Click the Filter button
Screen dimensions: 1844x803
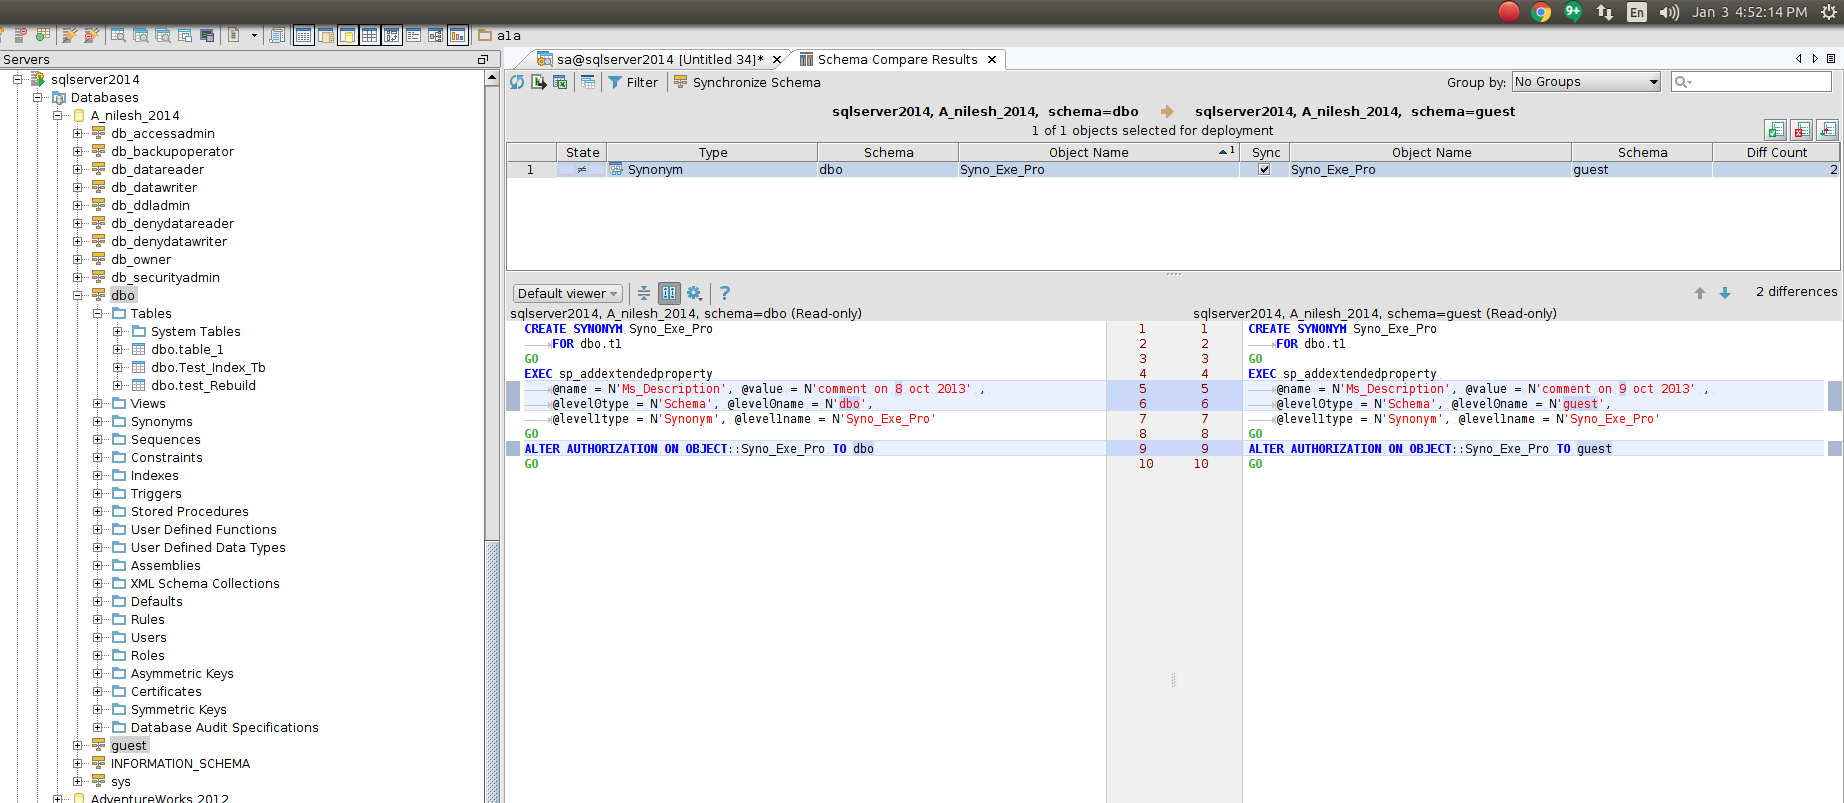[x=633, y=82]
